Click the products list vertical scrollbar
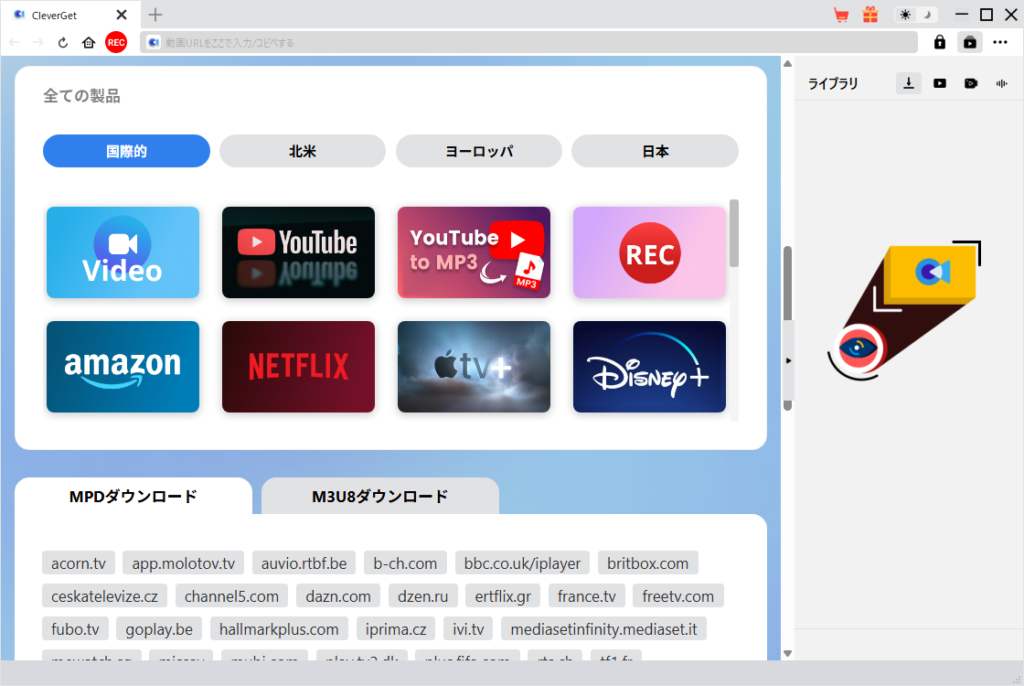This screenshot has height=686, width=1024. [734, 233]
